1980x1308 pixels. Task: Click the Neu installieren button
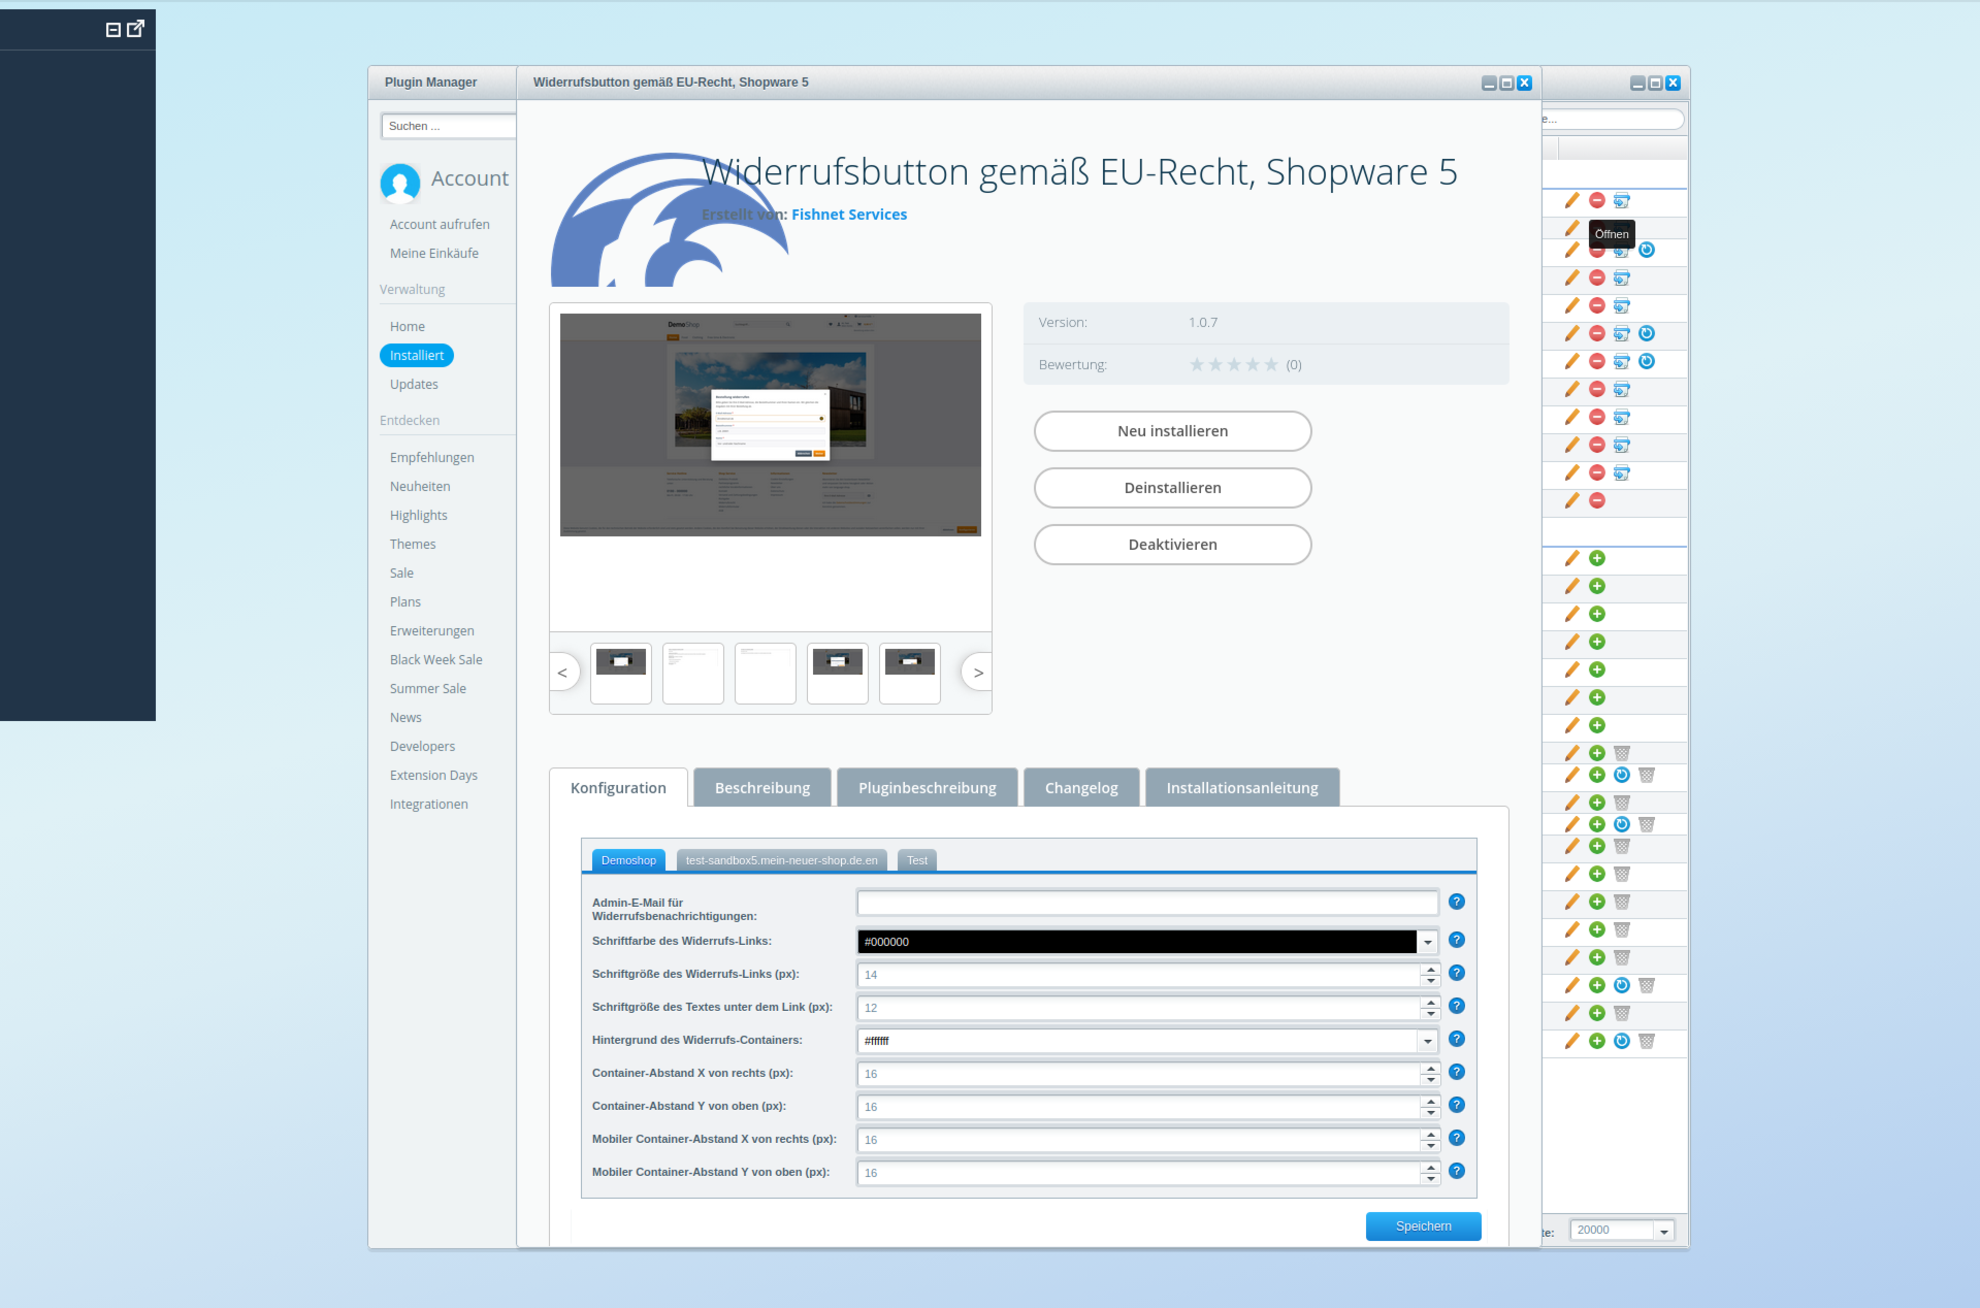tap(1172, 431)
